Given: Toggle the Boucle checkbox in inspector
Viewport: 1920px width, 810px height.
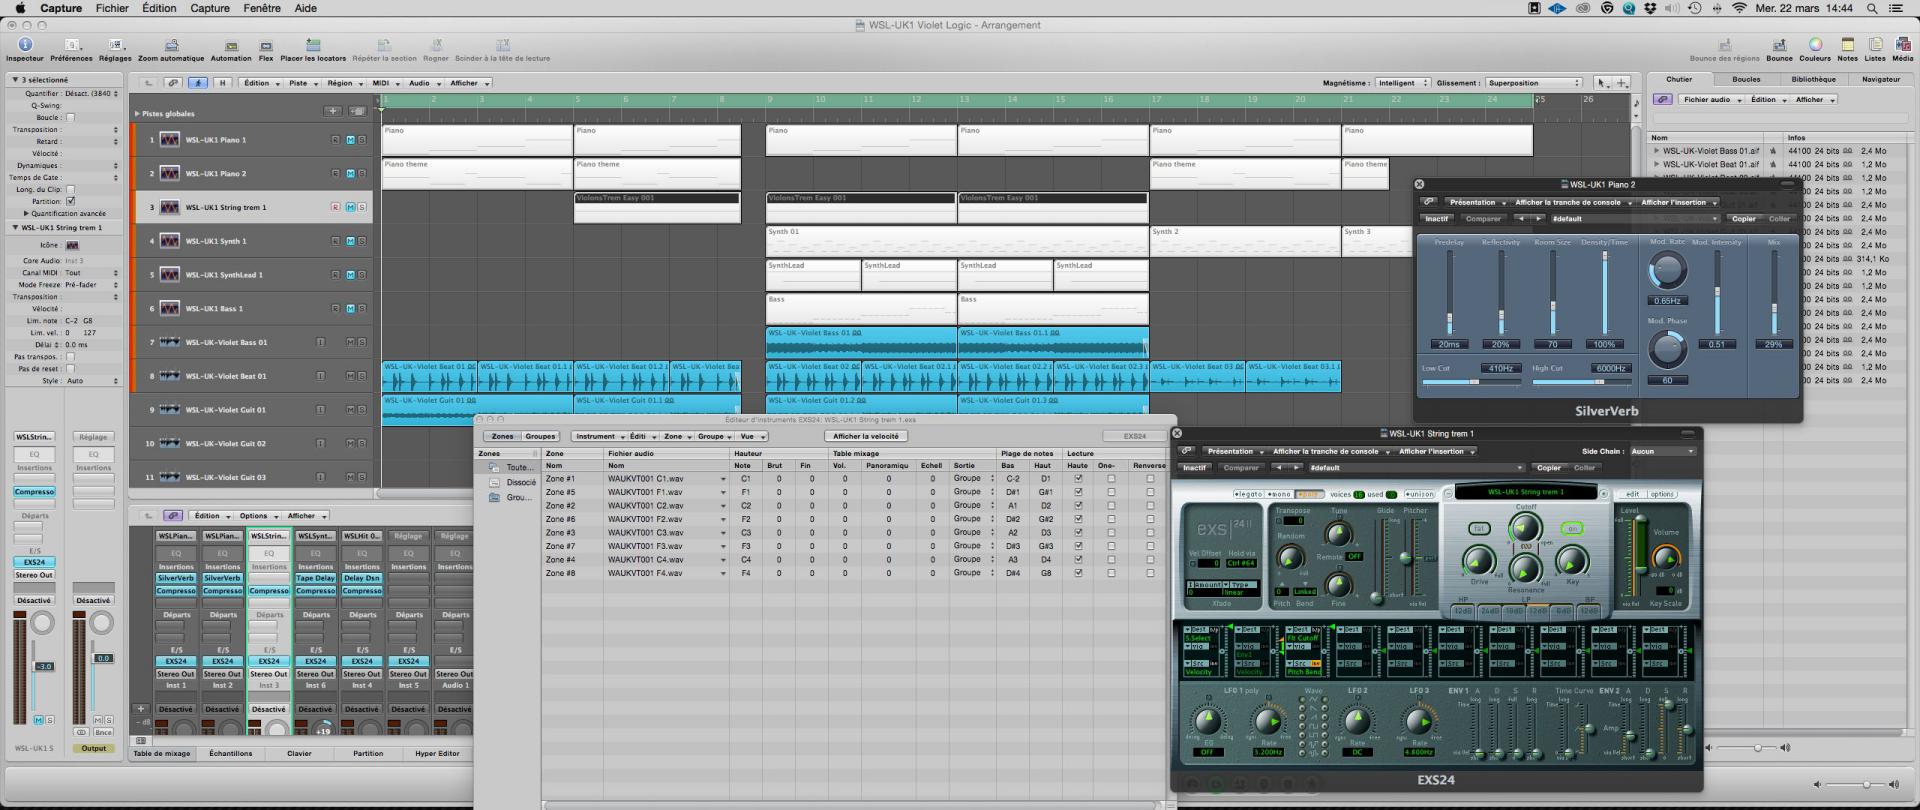Looking at the screenshot, I should pos(70,117).
